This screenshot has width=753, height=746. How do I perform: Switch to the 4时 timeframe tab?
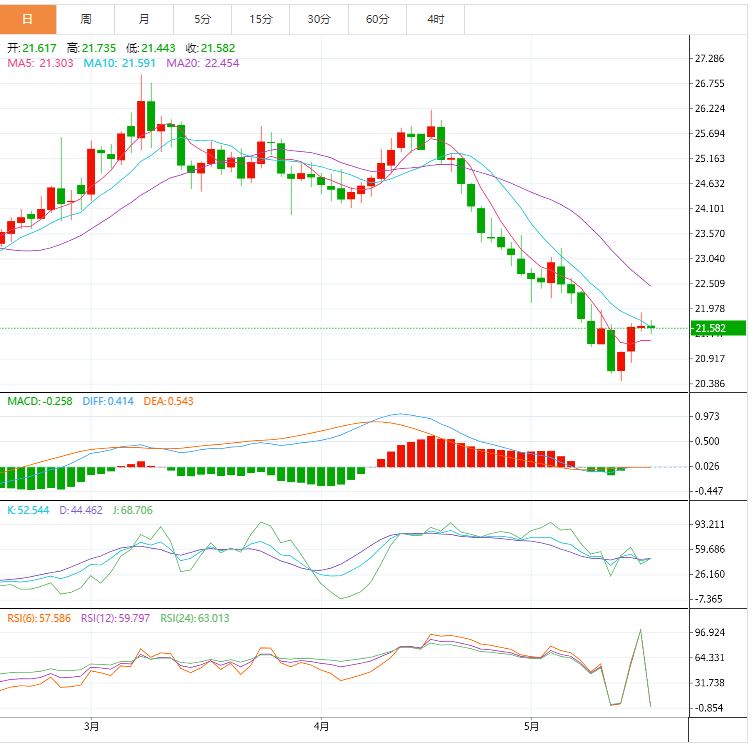tap(435, 19)
